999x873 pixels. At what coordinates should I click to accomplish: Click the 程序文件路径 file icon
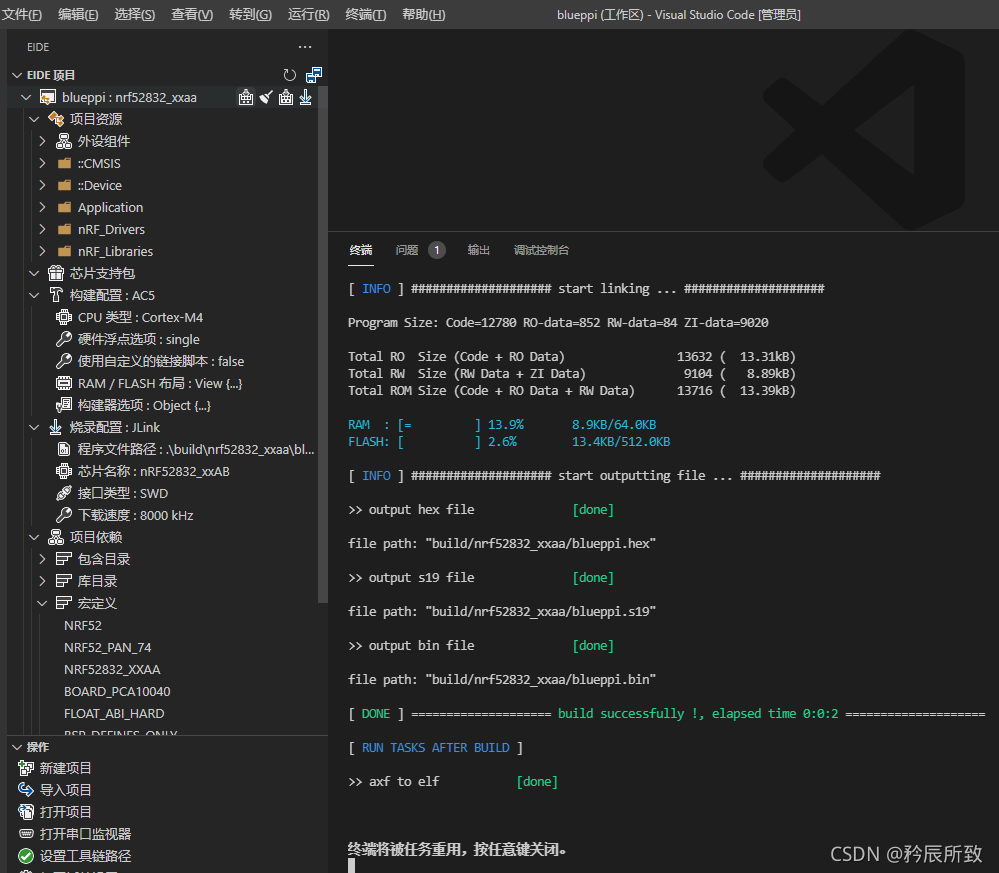click(x=64, y=449)
